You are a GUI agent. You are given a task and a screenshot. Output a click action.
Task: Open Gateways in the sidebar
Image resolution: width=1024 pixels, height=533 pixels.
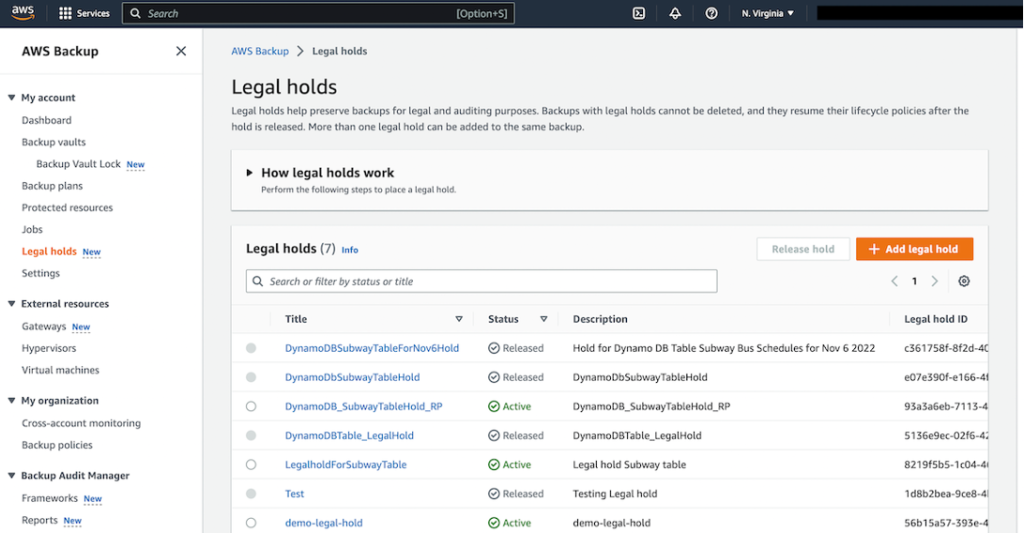(44, 326)
